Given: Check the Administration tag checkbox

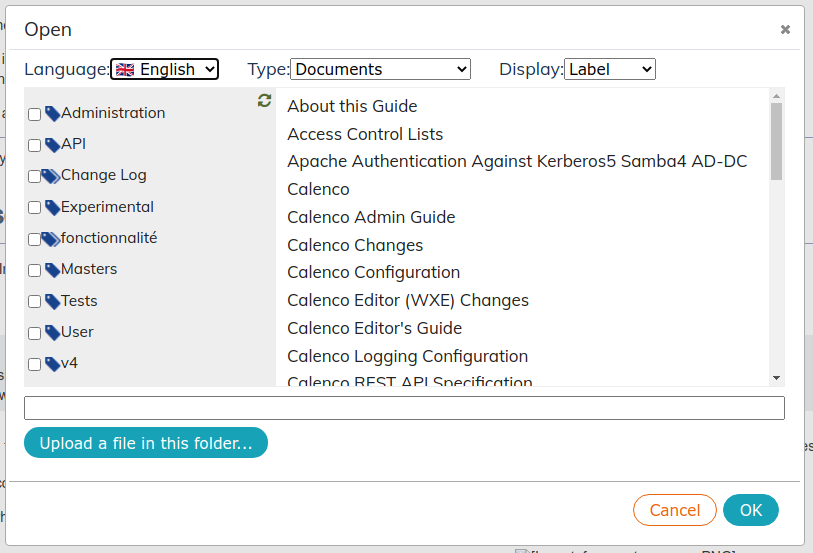Looking at the screenshot, I should 34,114.
